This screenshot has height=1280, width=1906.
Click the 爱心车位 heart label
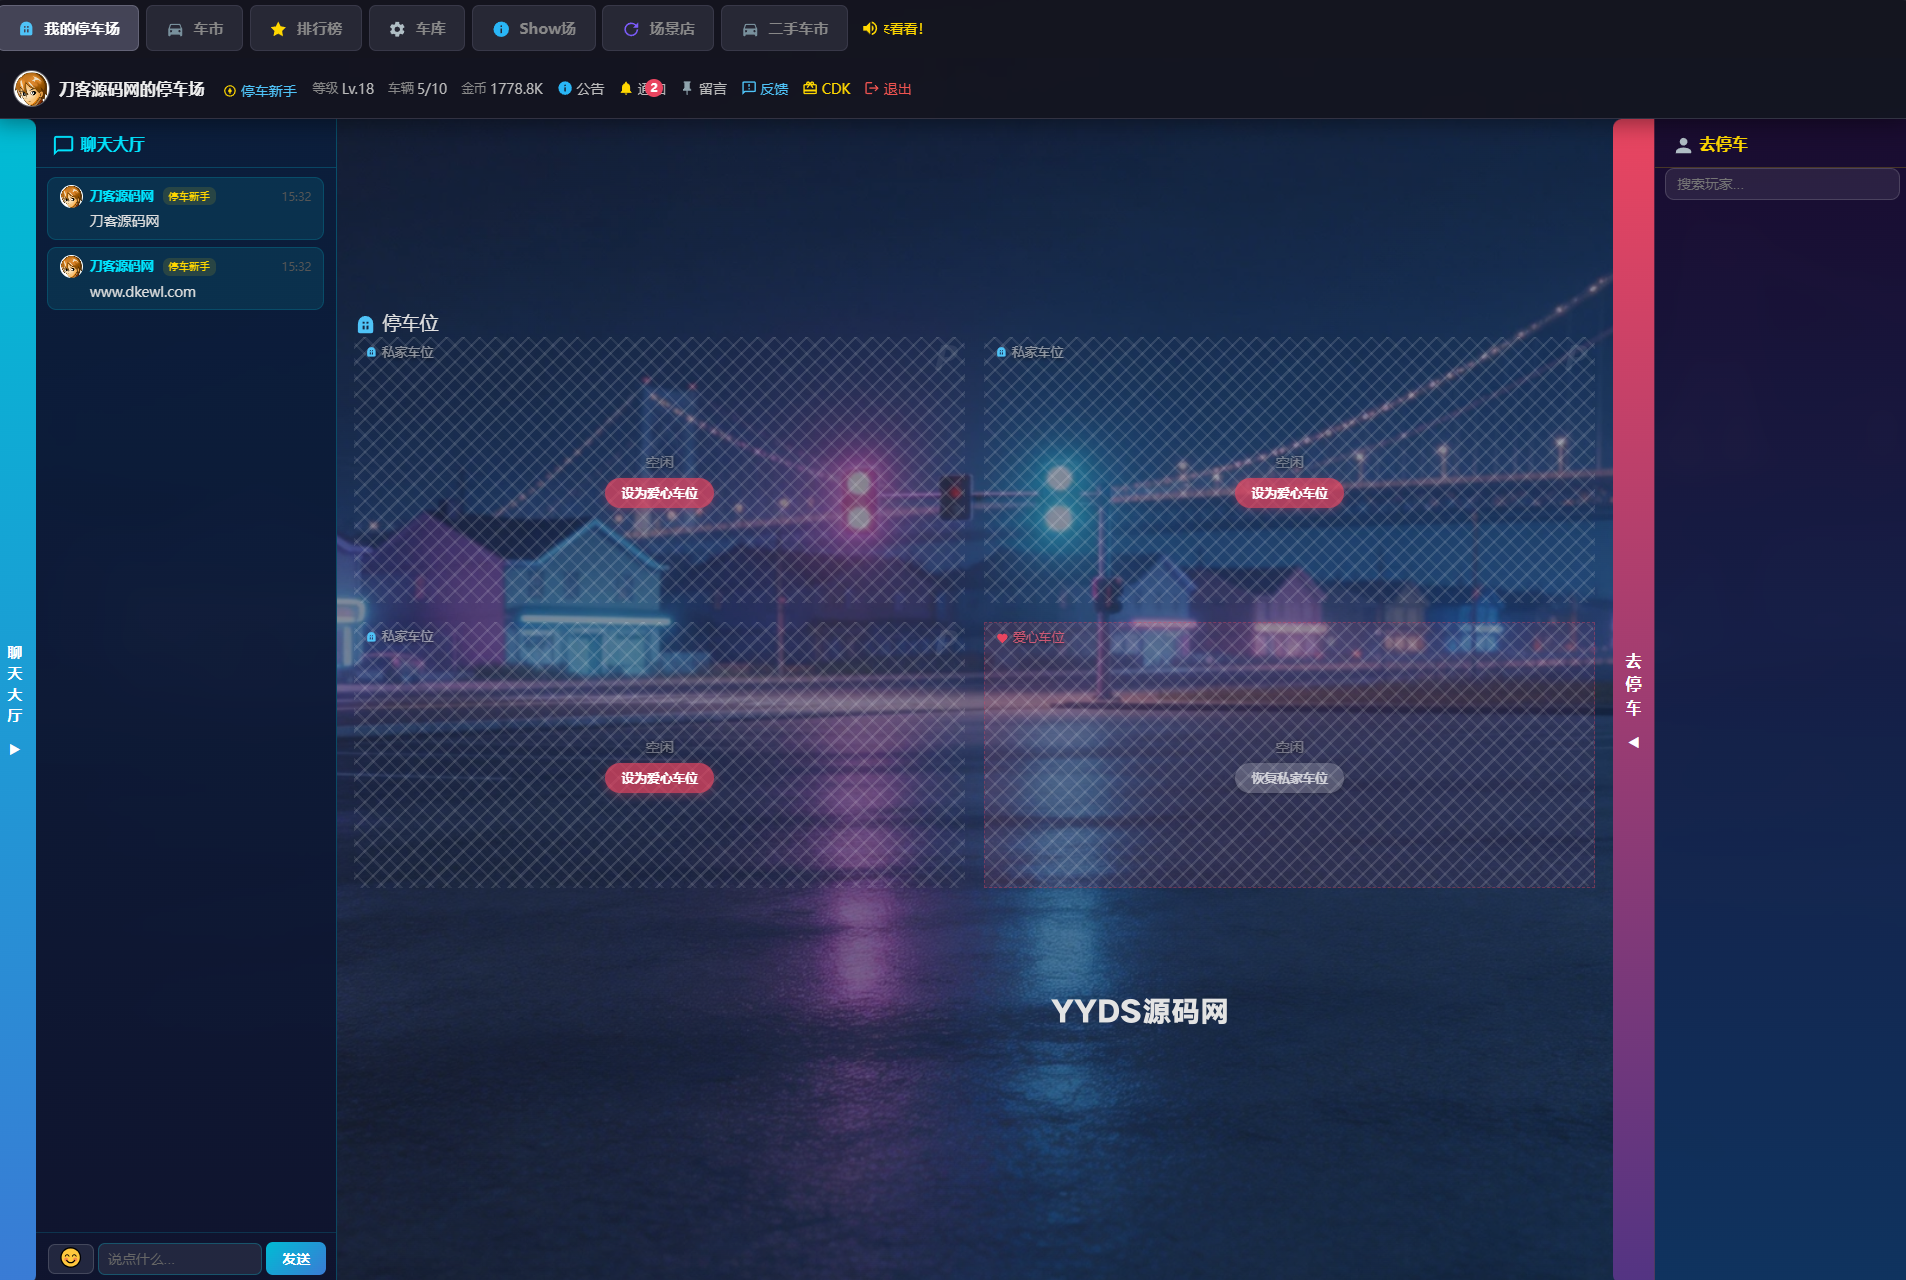(x=1031, y=637)
